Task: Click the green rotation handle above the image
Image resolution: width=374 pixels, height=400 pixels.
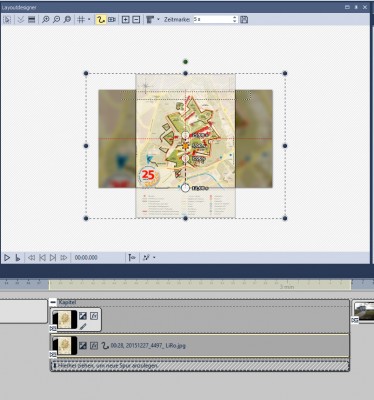Action: point(186,62)
